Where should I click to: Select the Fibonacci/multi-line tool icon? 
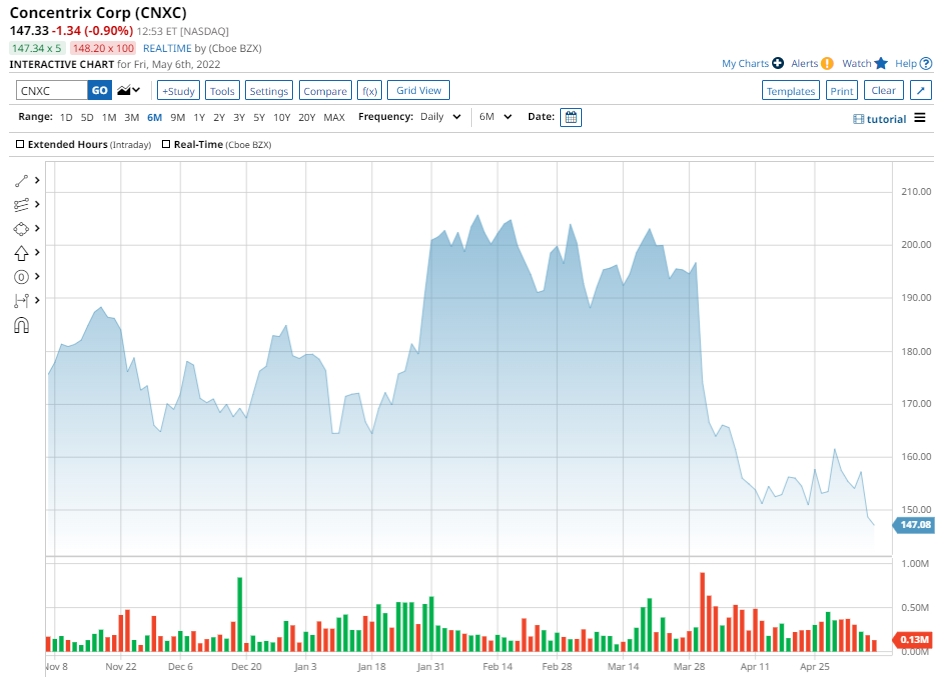pyautogui.click(x=21, y=205)
